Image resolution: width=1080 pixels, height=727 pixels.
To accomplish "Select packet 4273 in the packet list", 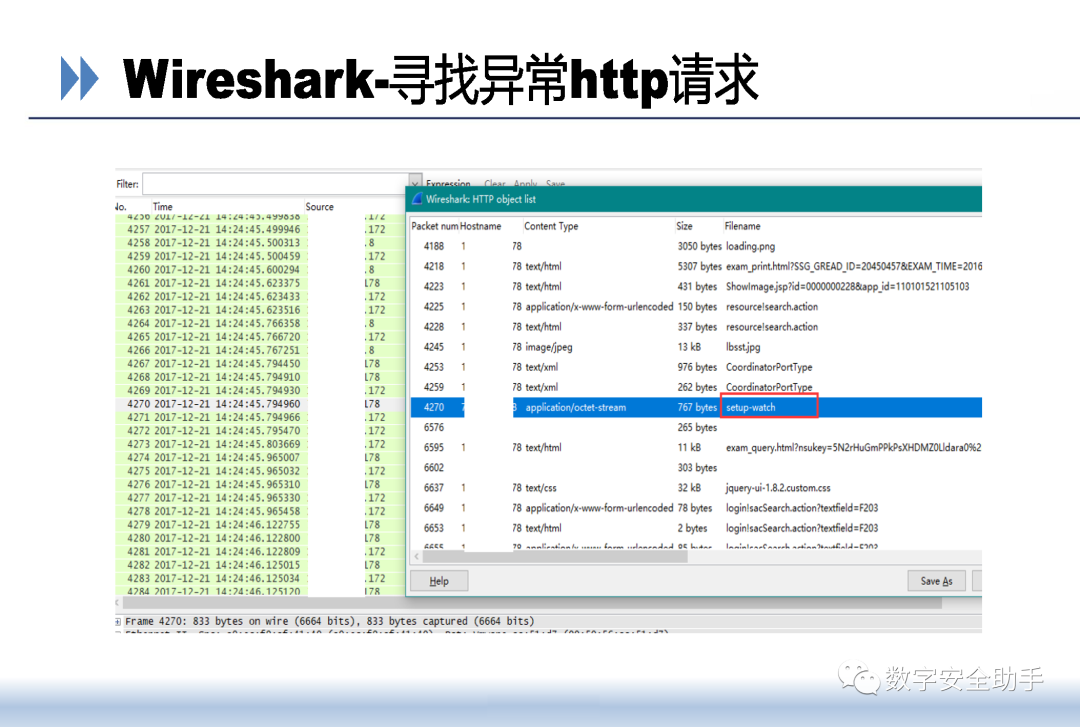I will 260,444.
